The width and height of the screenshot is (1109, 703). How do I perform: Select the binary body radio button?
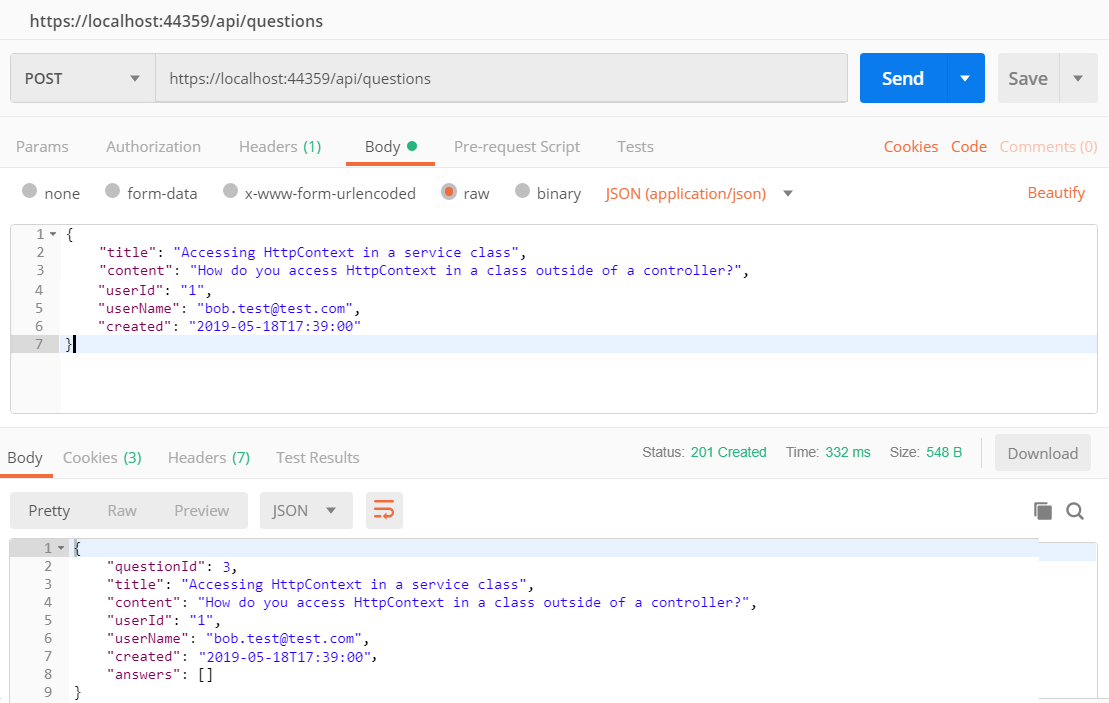point(523,192)
